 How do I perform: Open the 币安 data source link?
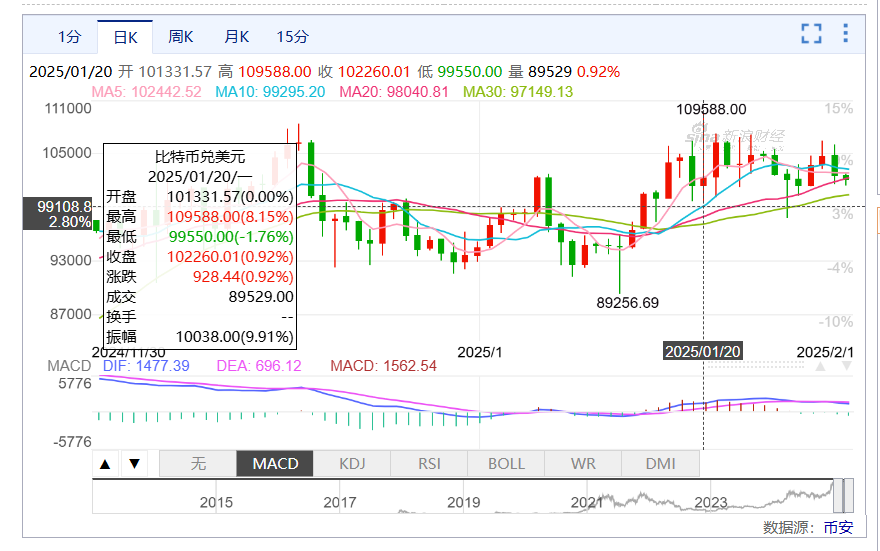tap(838, 527)
